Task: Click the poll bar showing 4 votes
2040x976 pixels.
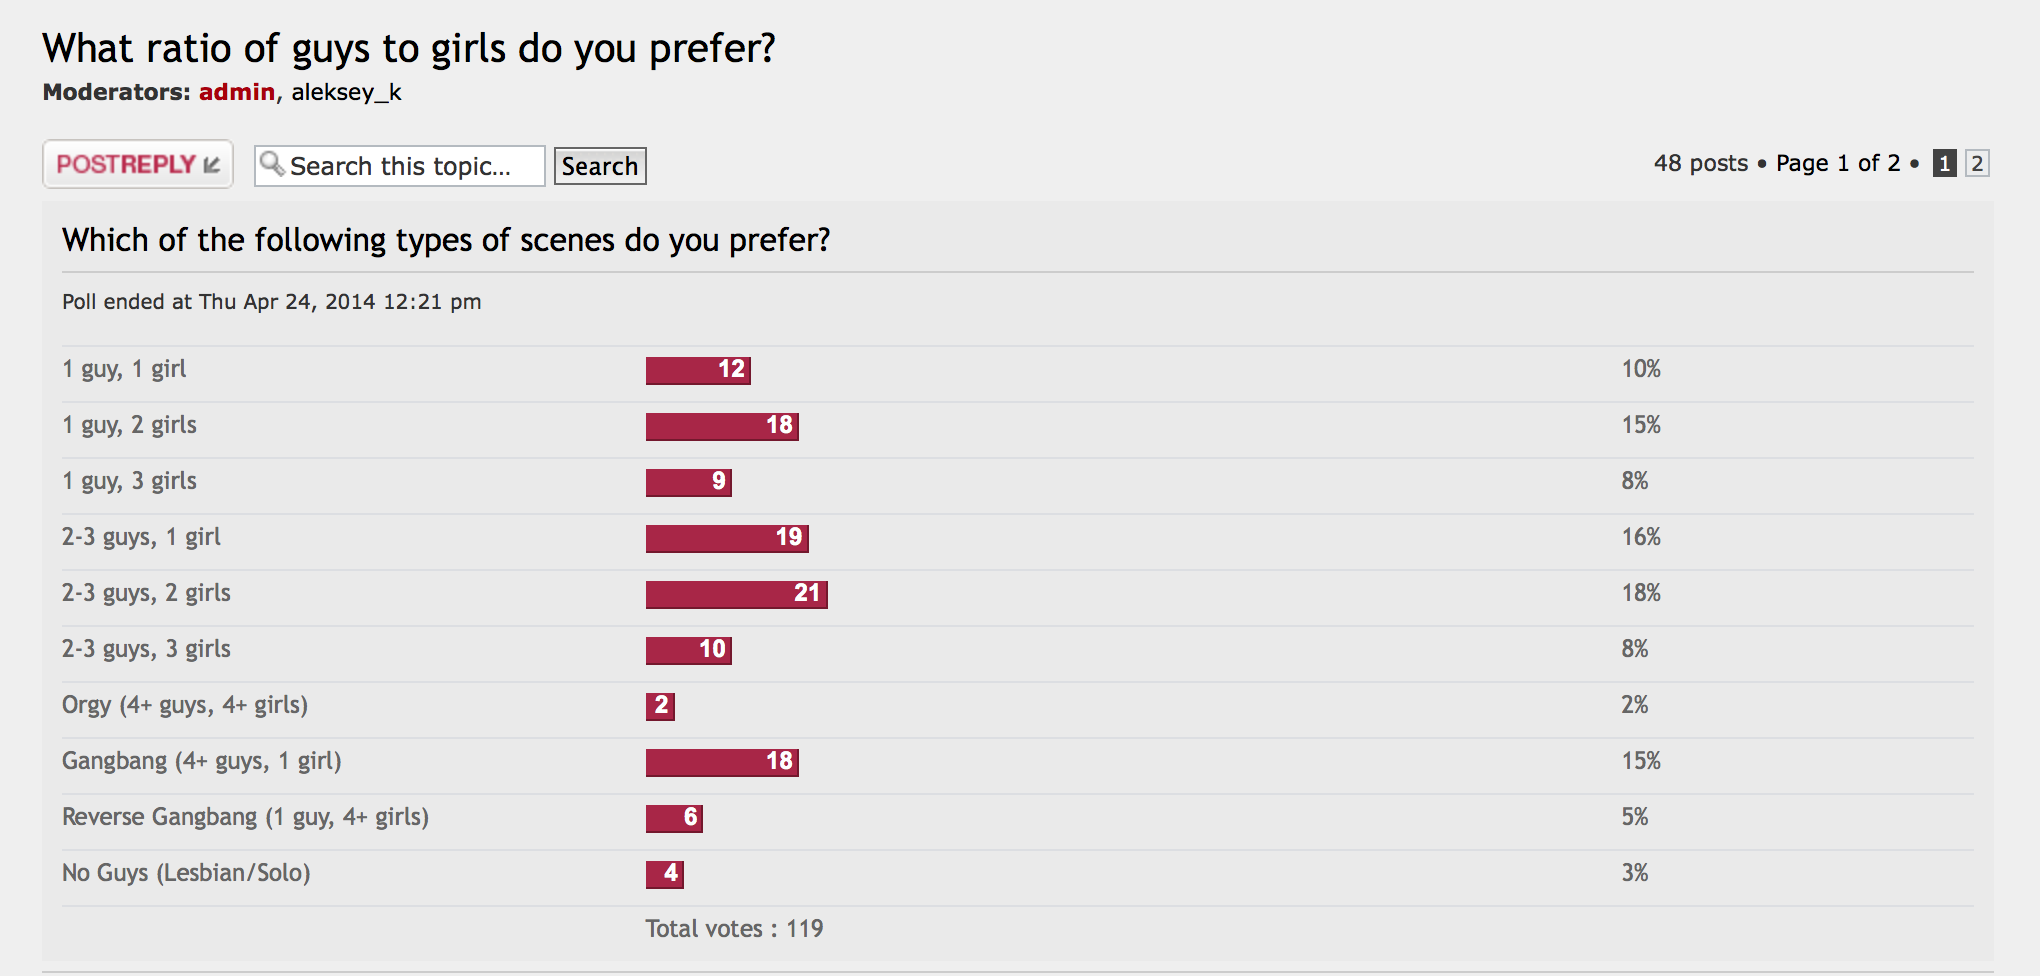Action: click(x=665, y=874)
